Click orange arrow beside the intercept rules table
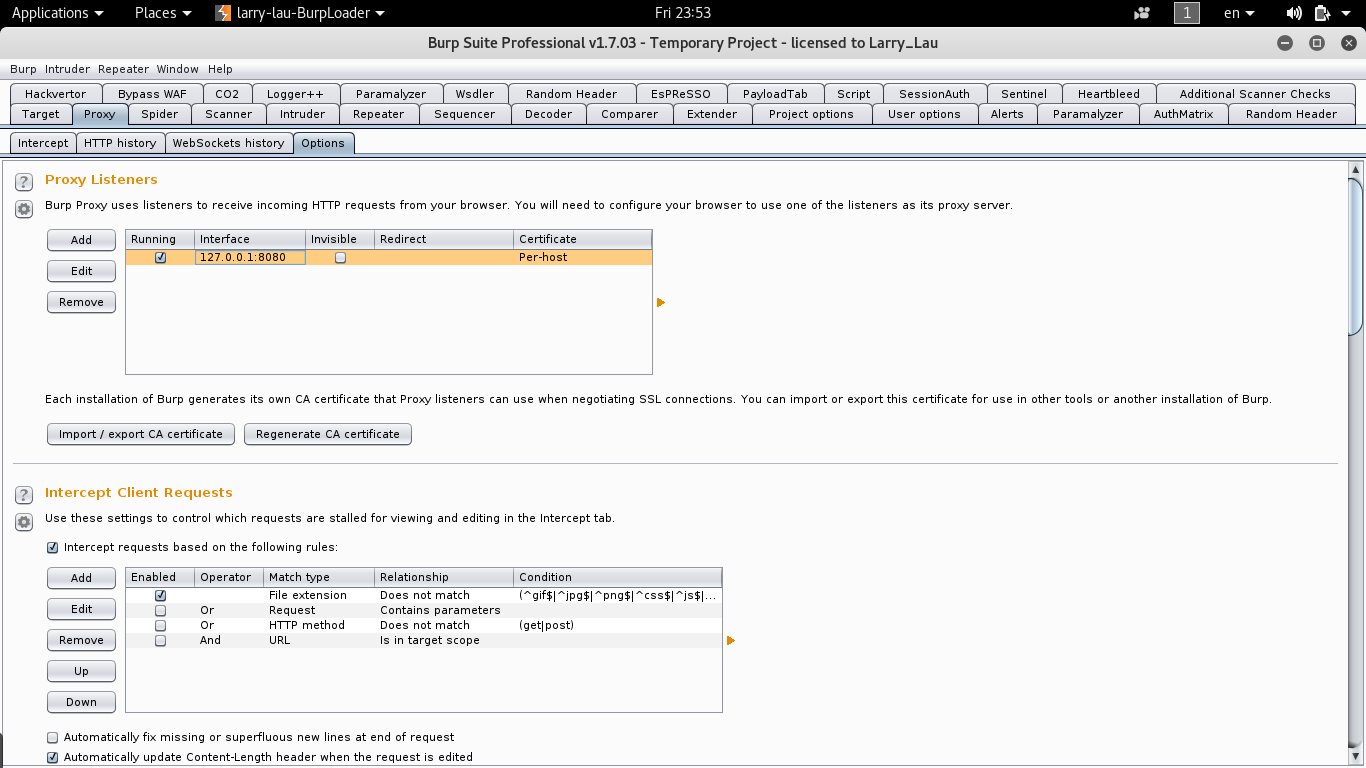Image resolution: width=1366 pixels, height=768 pixels. (731, 640)
